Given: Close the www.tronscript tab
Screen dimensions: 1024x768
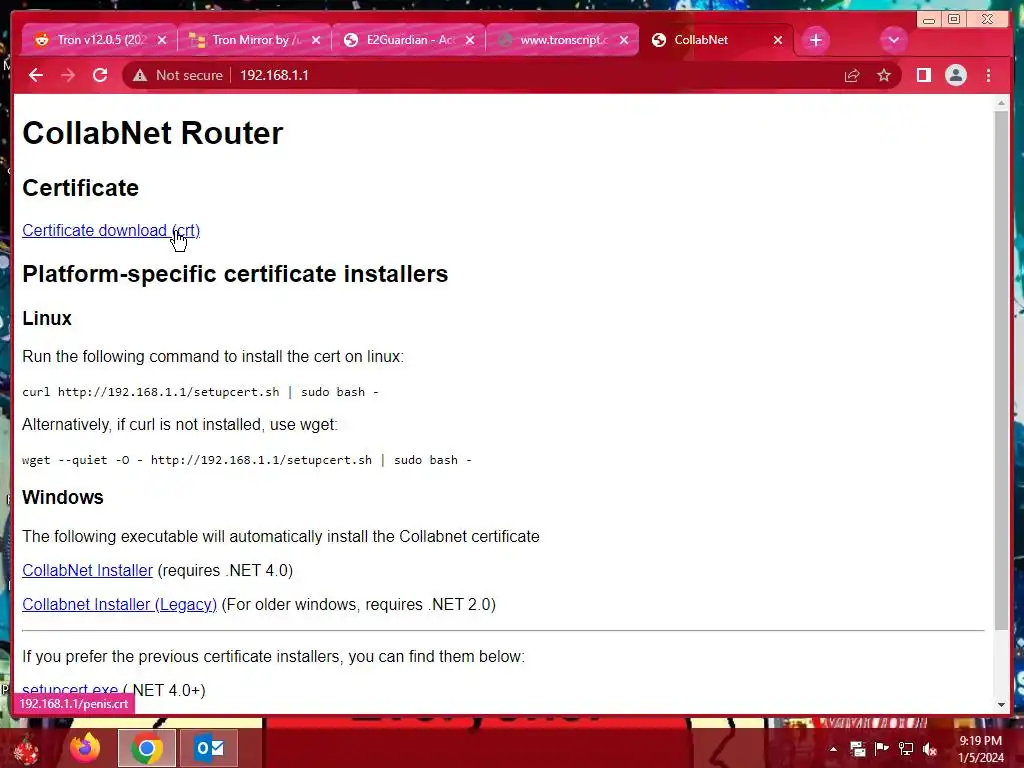Looking at the screenshot, I should [624, 40].
